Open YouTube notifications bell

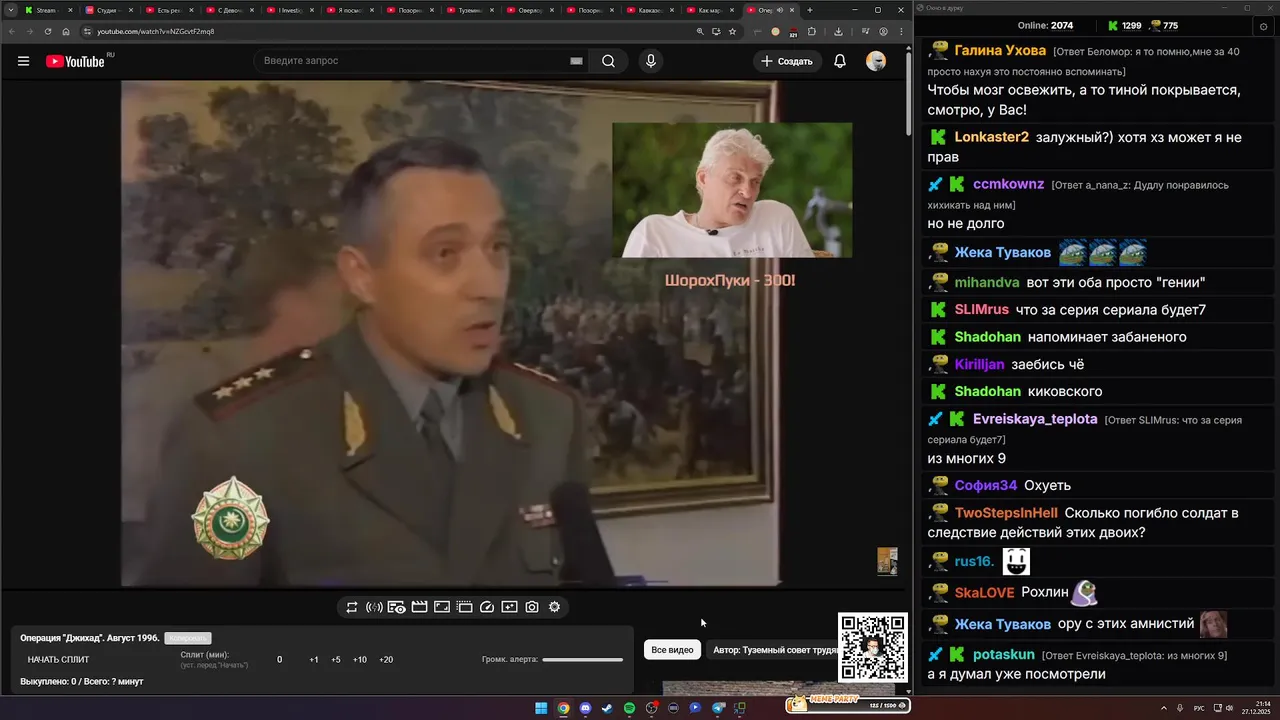pyautogui.click(x=840, y=61)
